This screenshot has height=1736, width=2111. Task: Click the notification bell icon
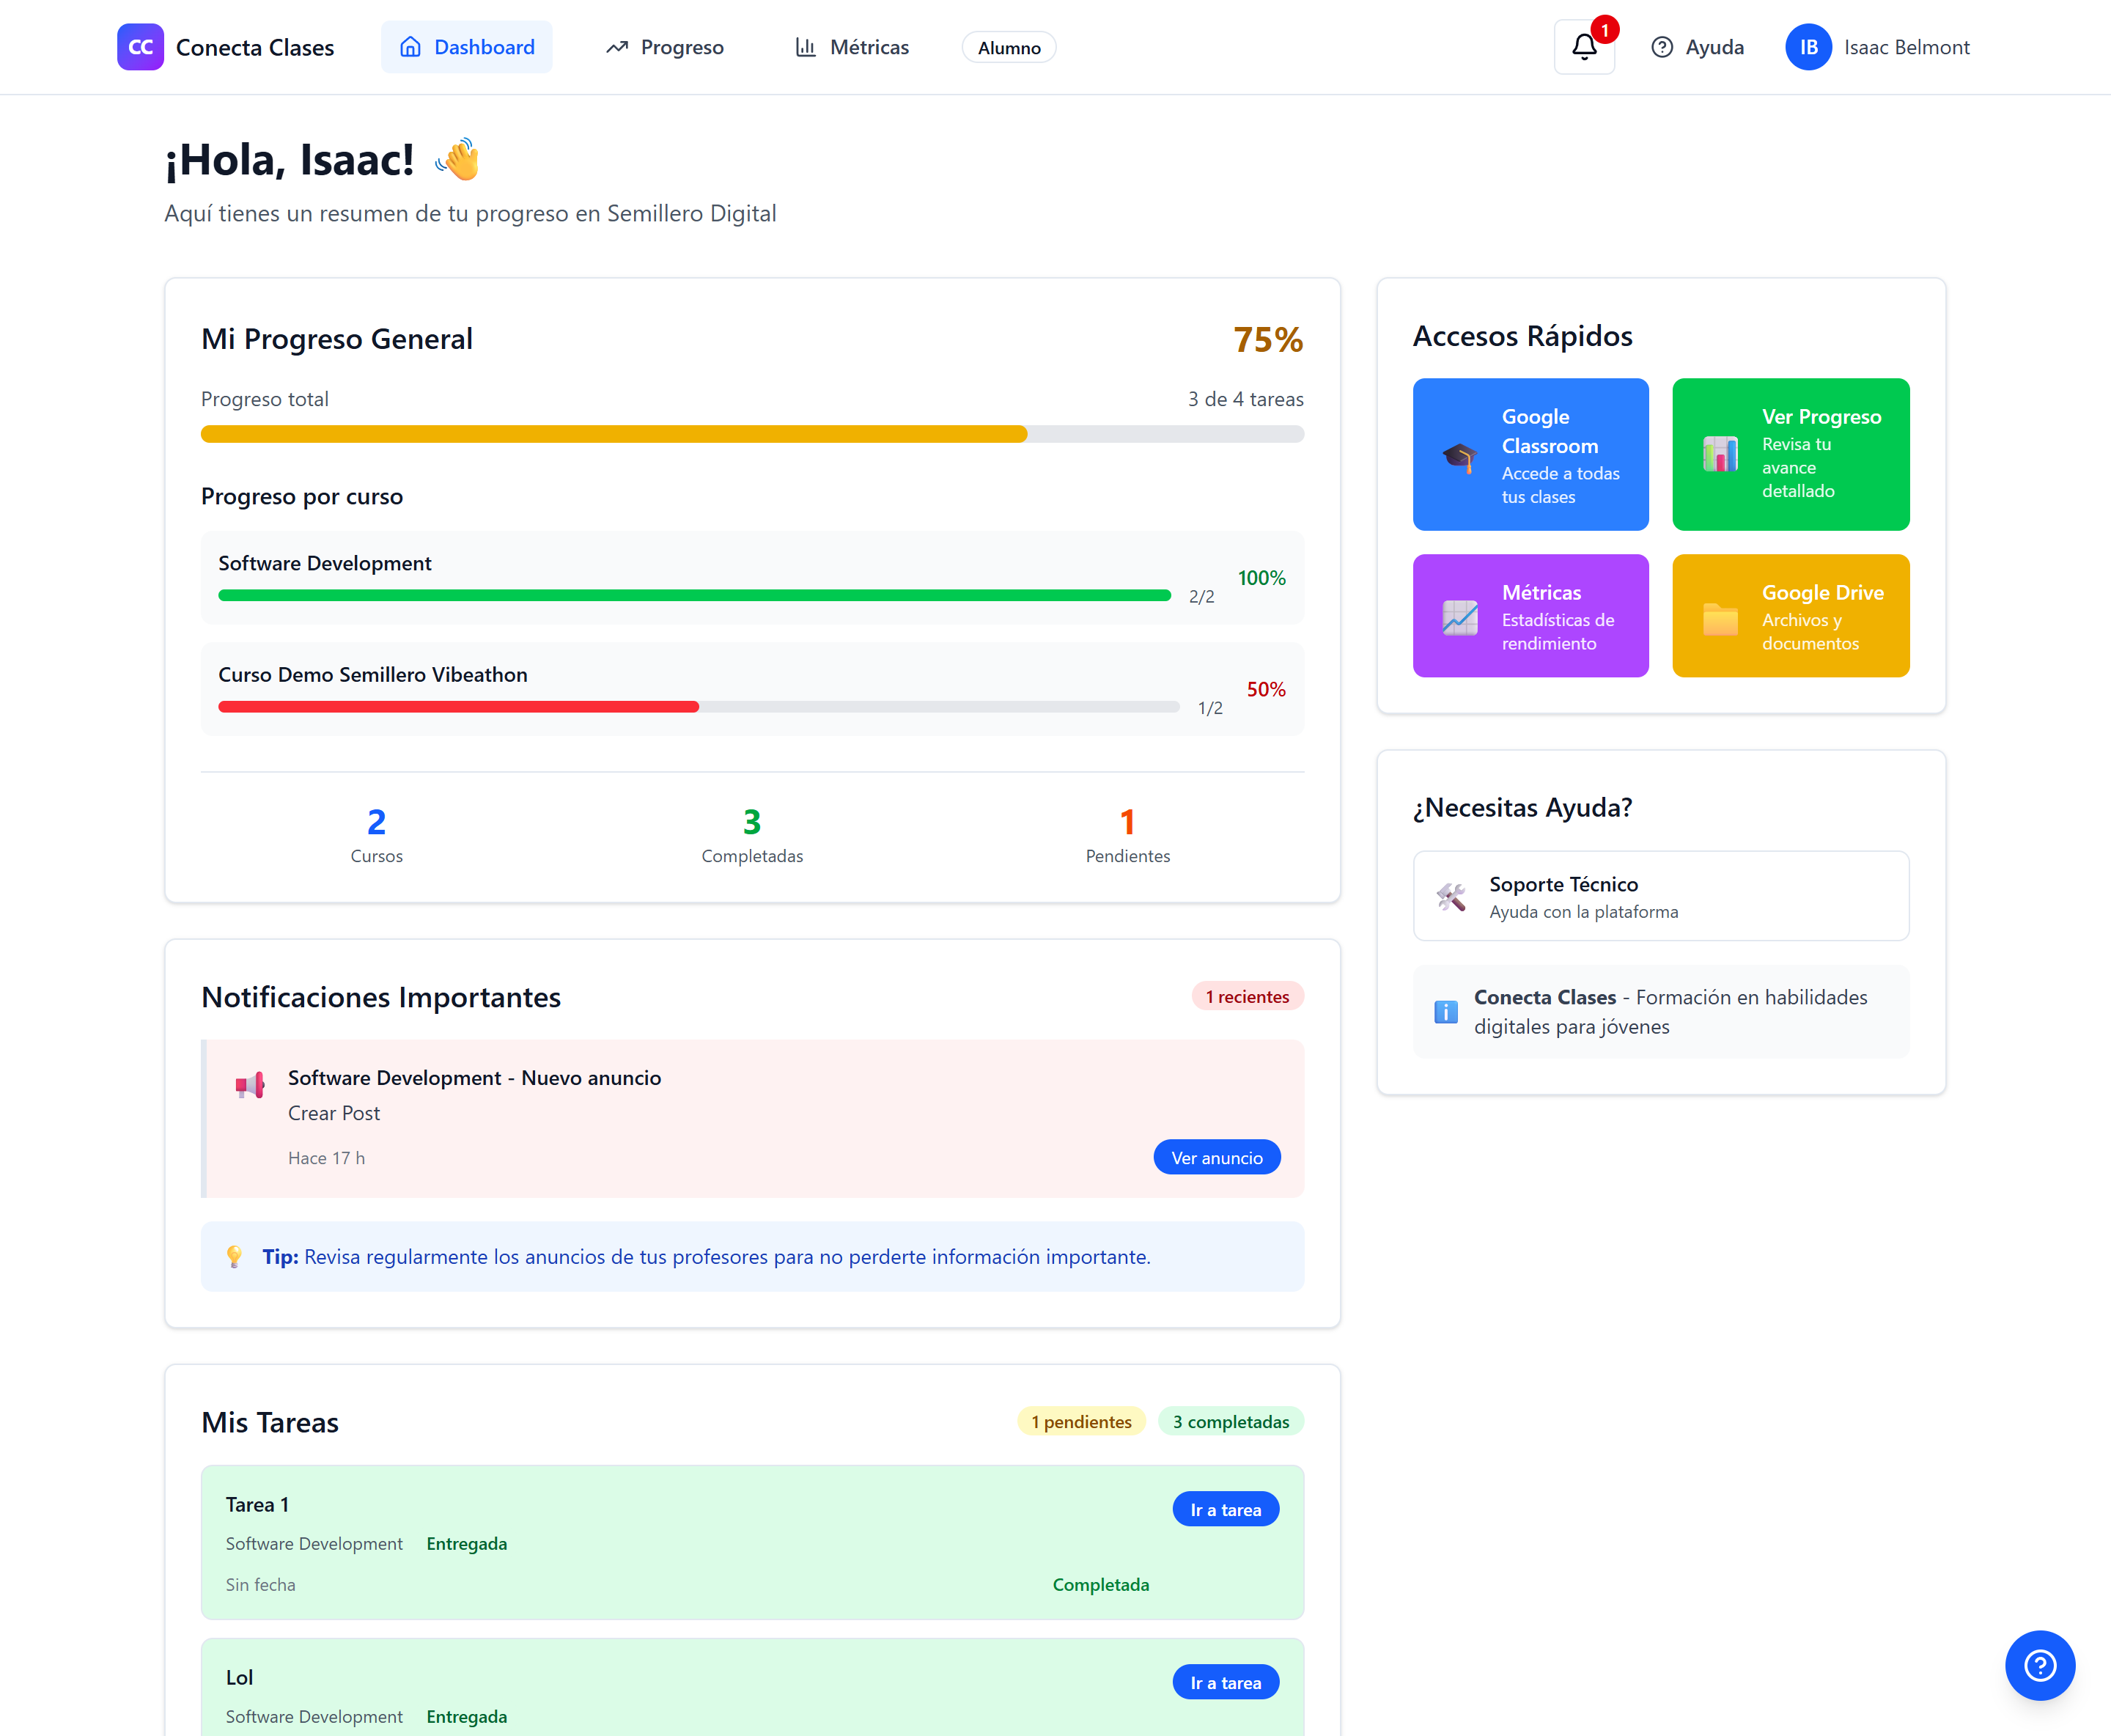(1583, 47)
